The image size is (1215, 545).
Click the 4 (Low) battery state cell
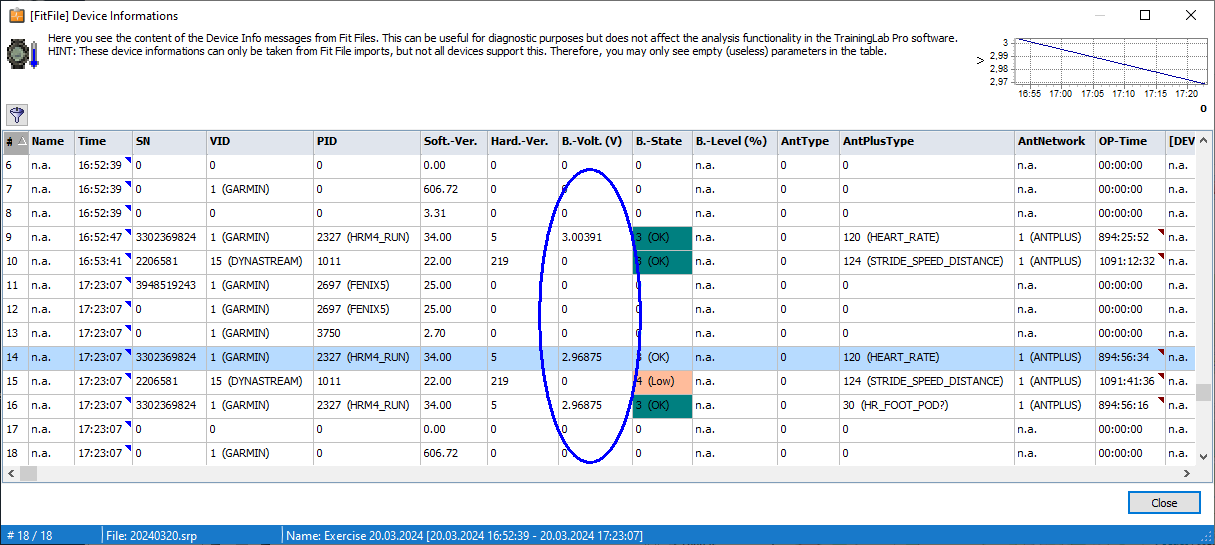coord(662,381)
